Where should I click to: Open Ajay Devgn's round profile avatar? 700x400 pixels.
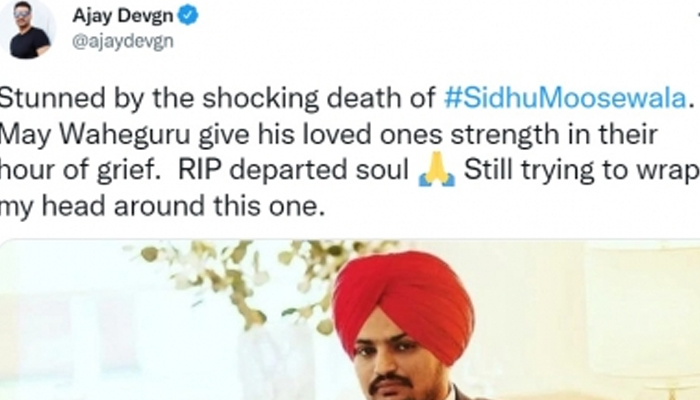(x=28, y=30)
